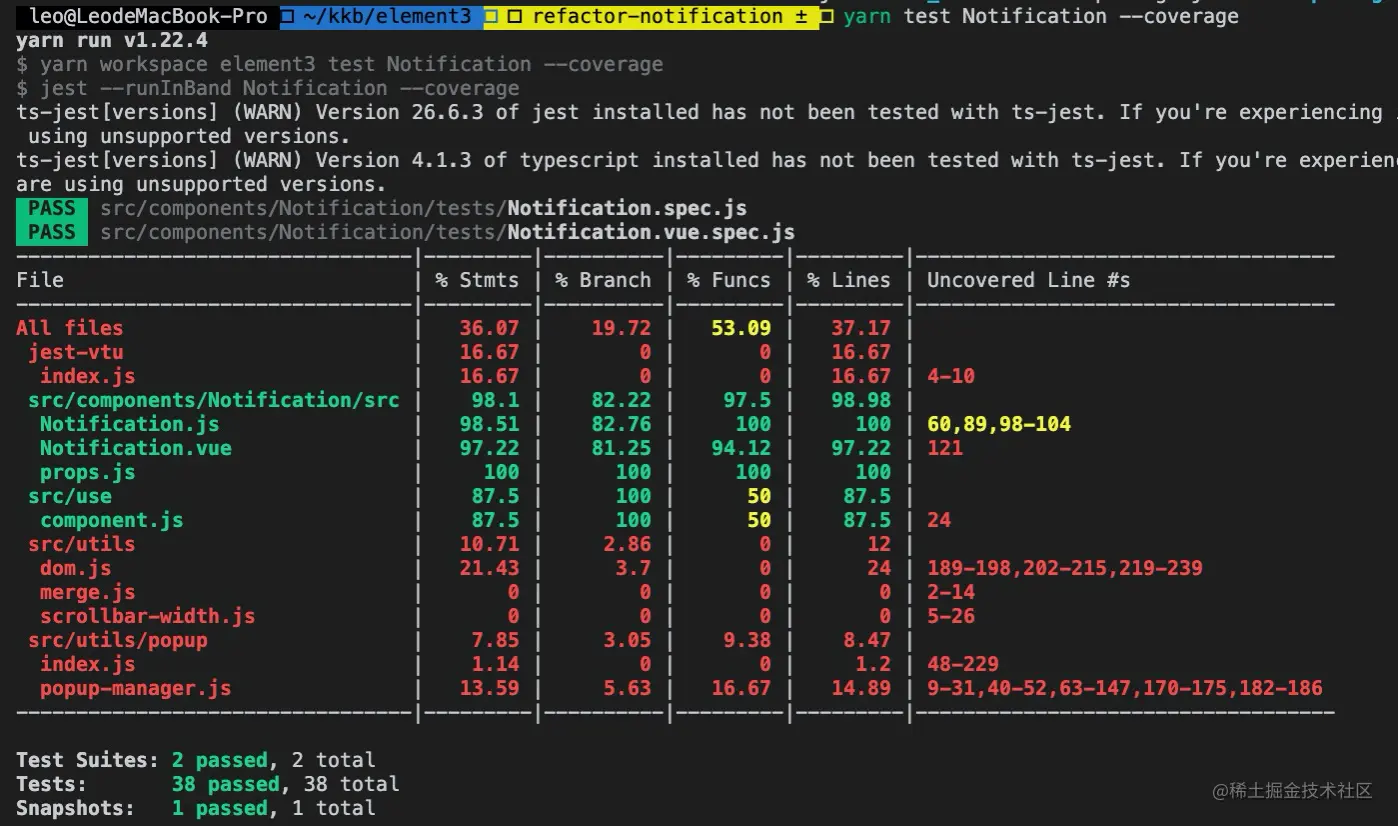Click uncovered lines '48-229'

pyautogui.click(x=963, y=664)
